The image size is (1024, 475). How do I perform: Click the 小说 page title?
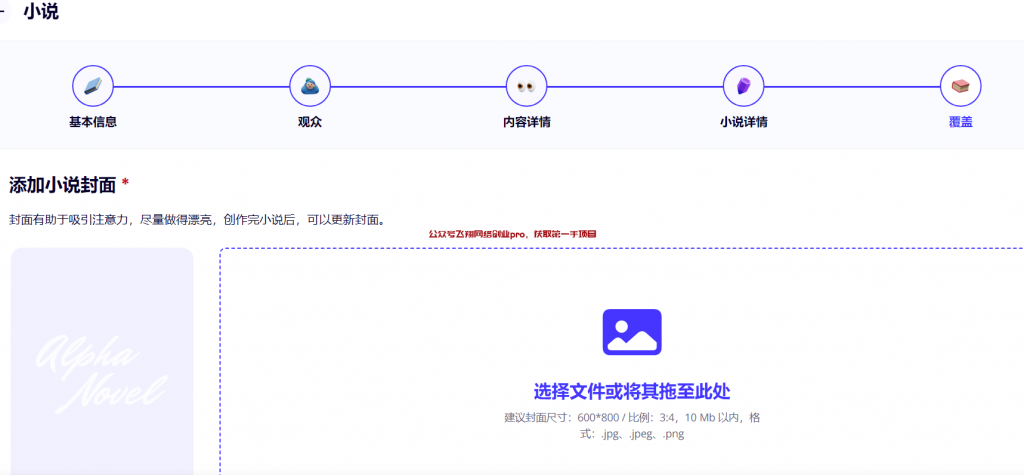point(41,13)
